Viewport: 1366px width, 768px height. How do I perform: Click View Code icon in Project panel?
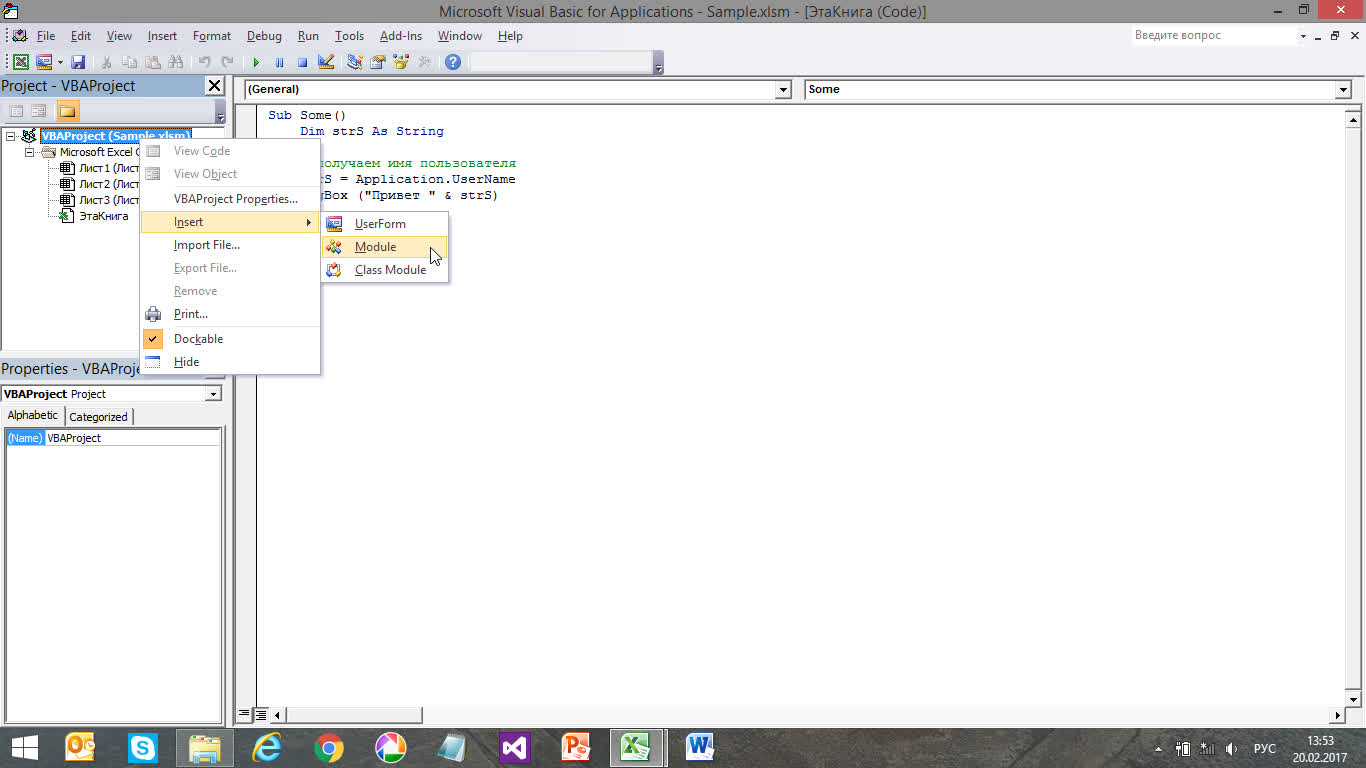pos(16,111)
